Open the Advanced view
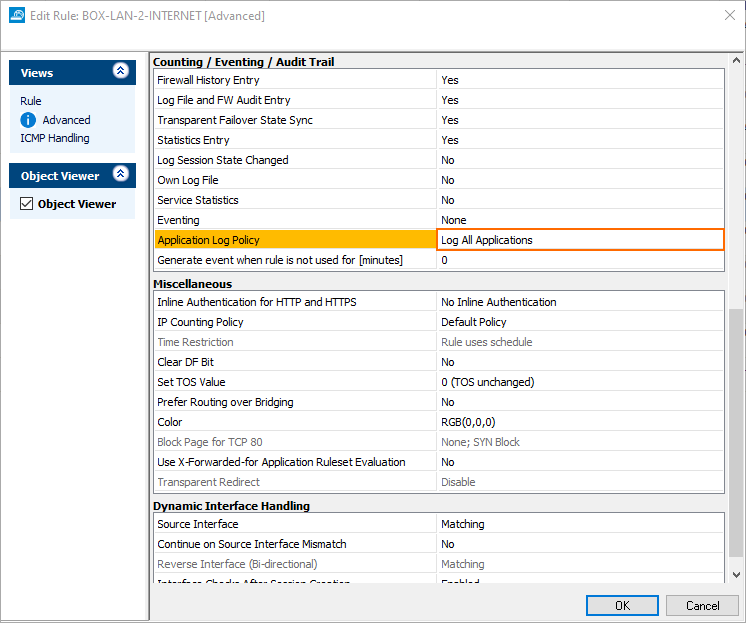 click(x=67, y=120)
